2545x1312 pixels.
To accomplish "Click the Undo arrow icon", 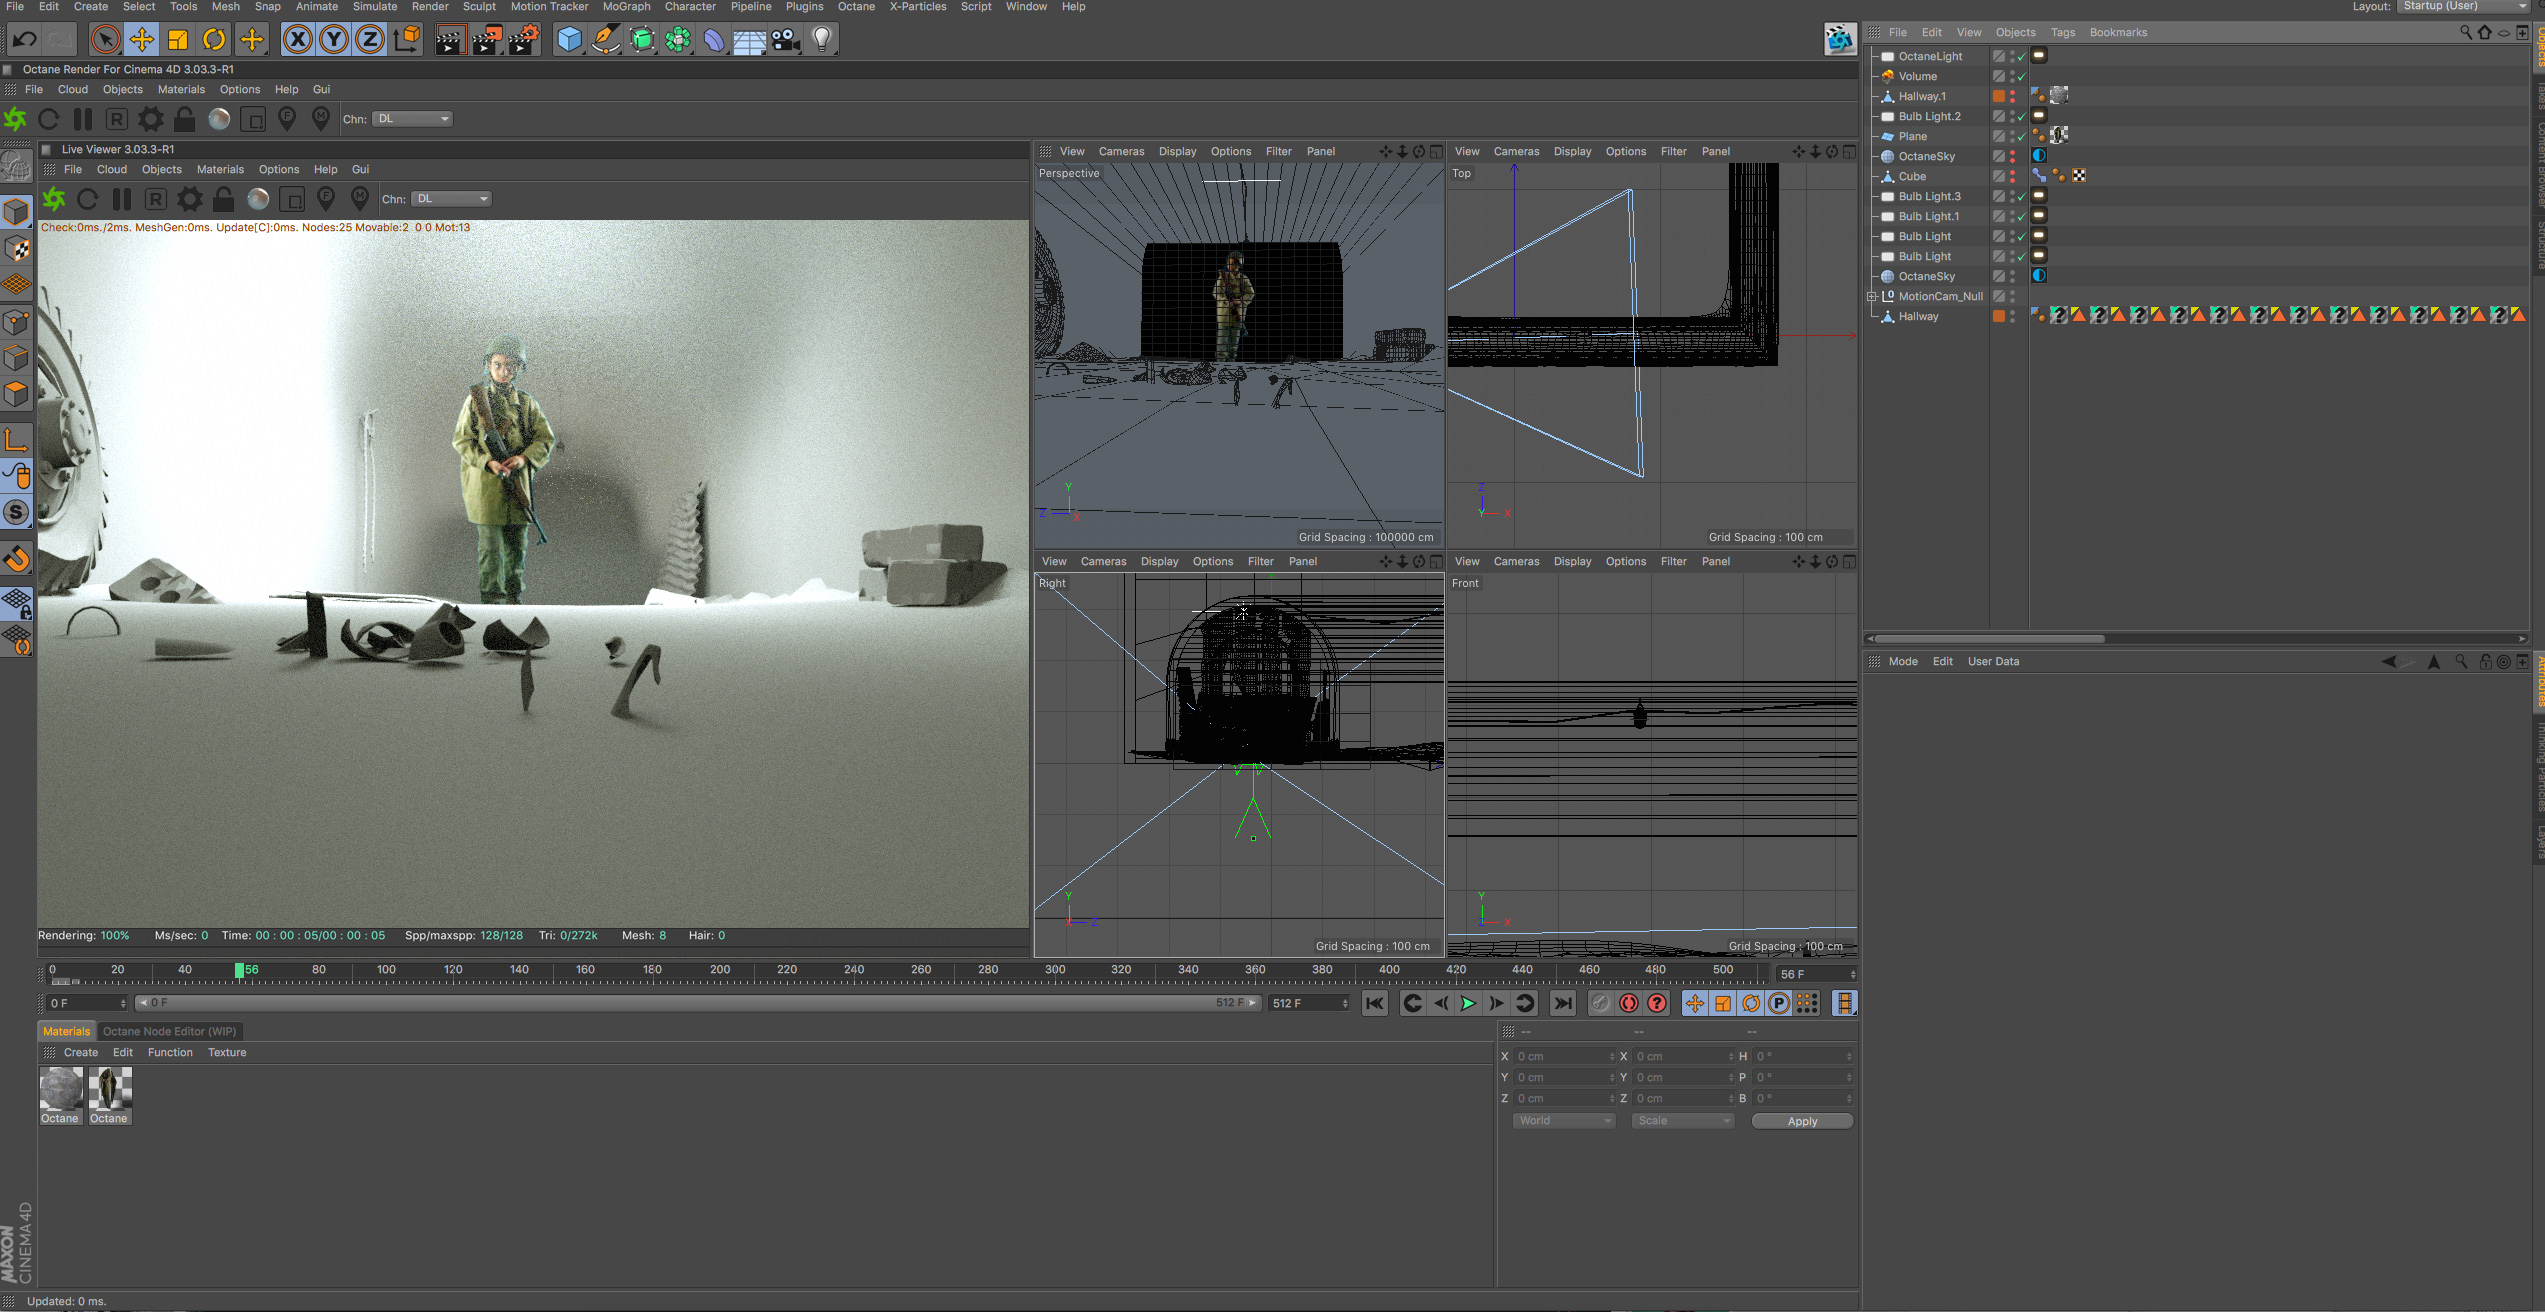I will point(24,39).
